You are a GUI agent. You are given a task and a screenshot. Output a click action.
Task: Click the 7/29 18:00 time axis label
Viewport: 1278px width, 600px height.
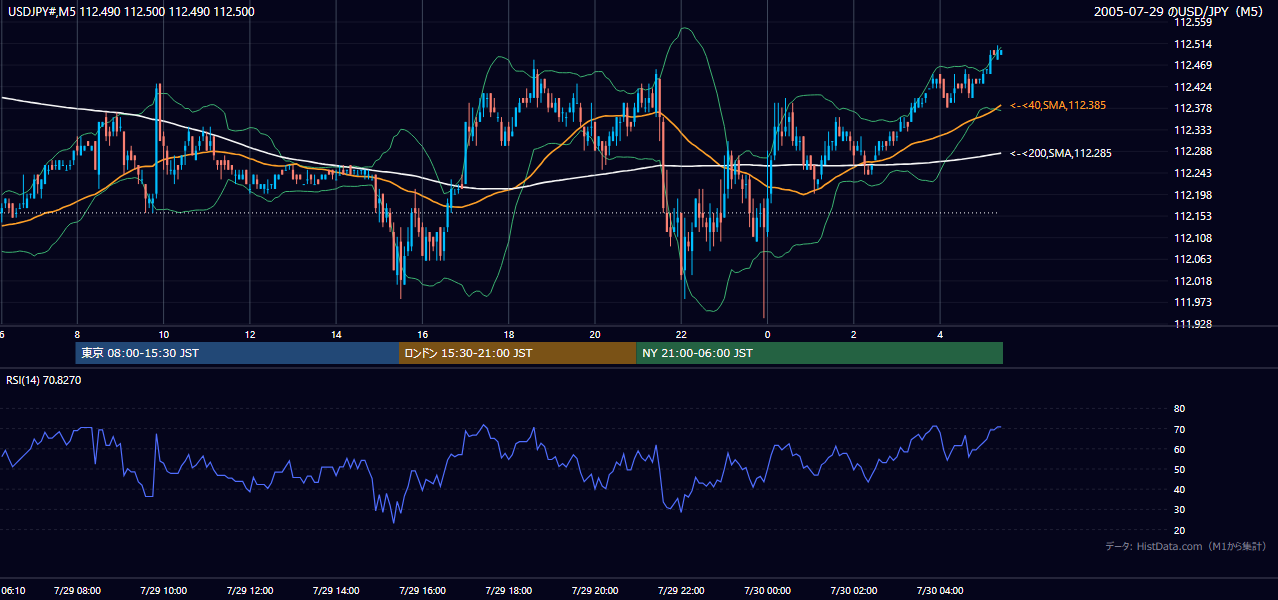(509, 591)
